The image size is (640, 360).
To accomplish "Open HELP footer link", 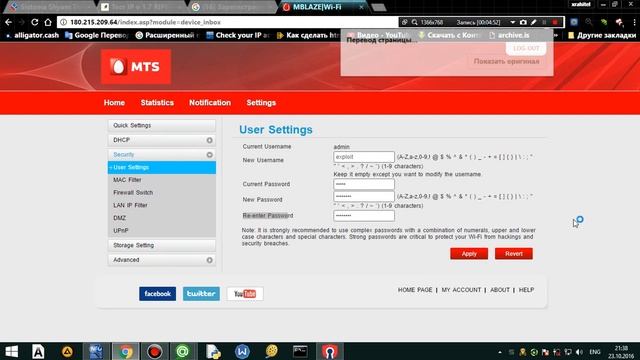I will pyautogui.click(x=526, y=290).
